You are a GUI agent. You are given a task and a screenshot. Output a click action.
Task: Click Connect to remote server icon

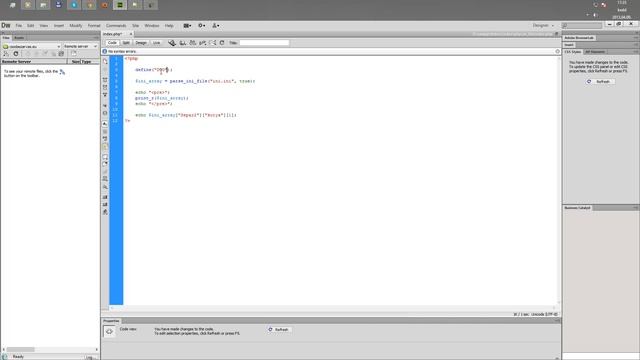pos(6,54)
